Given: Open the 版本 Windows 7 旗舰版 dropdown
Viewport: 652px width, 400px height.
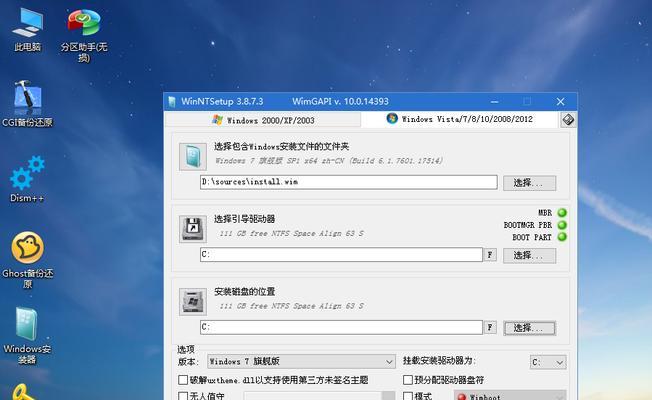Looking at the screenshot, I should (301, 361).
